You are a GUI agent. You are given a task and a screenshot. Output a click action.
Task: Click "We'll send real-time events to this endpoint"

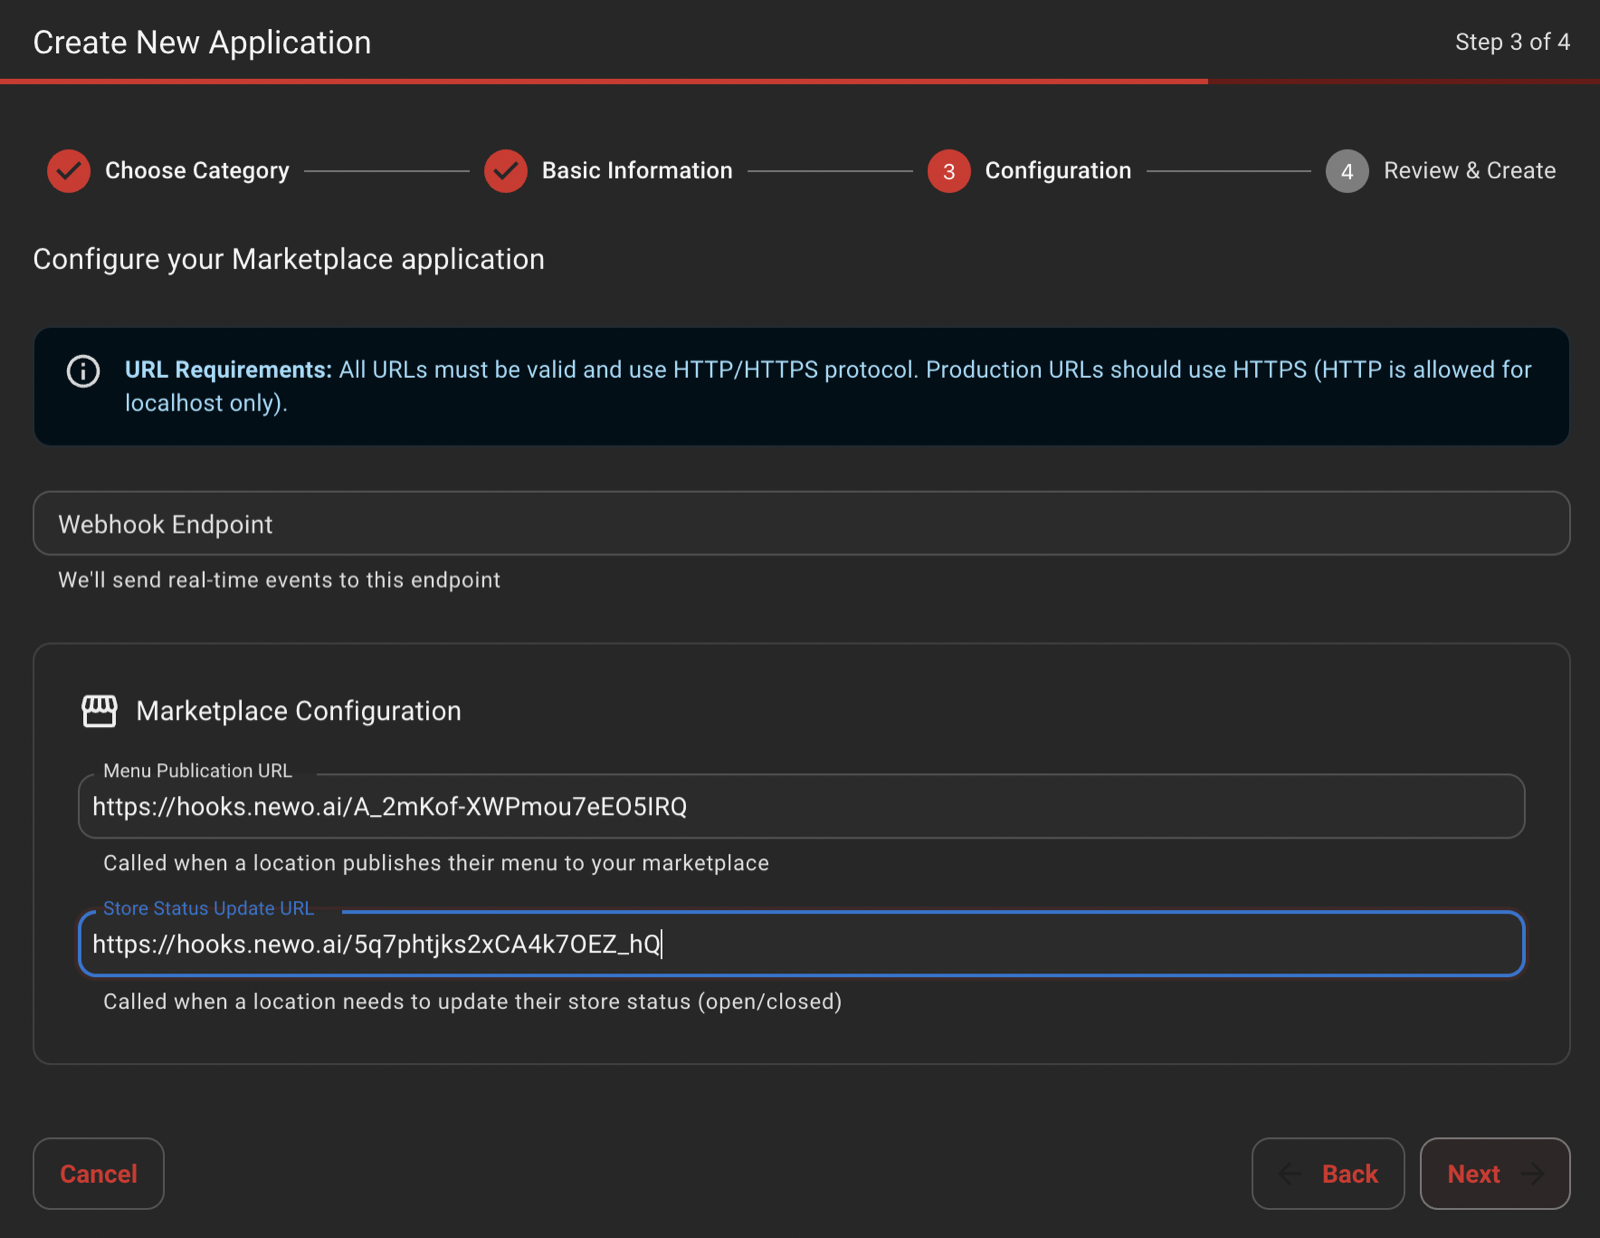tap(279, 580)
